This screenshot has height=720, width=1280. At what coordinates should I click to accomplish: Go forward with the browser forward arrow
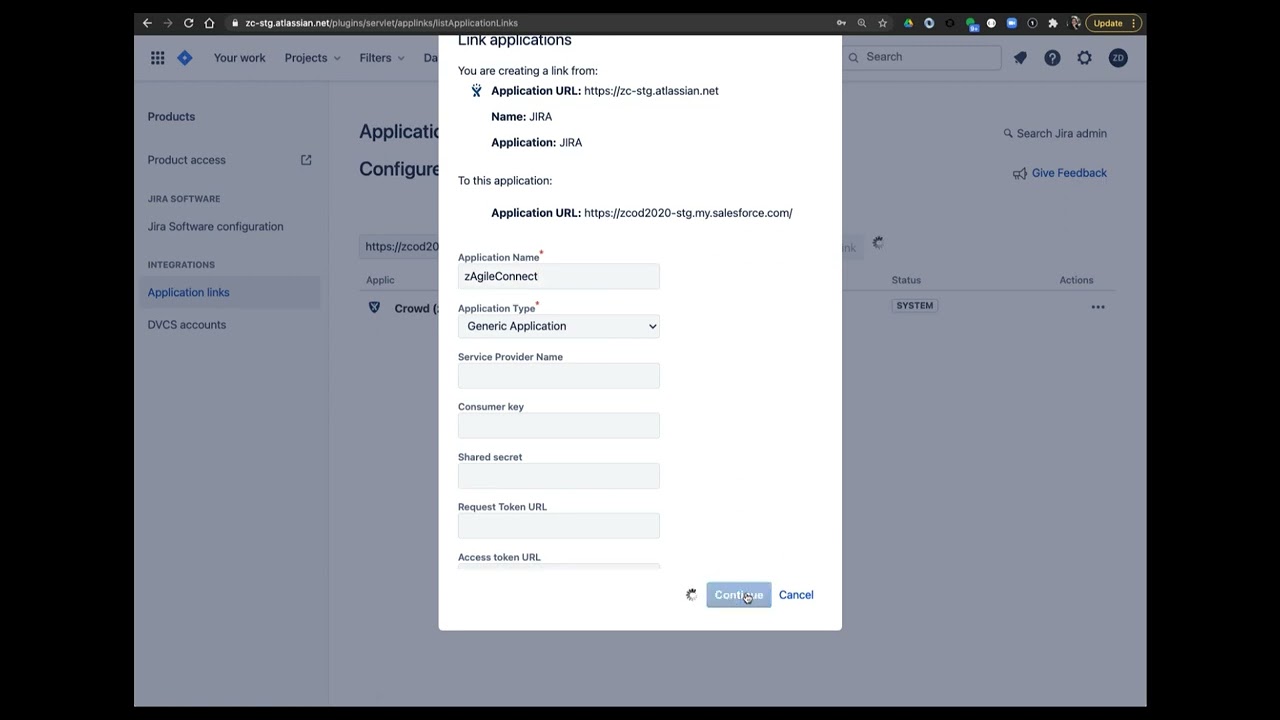[x=167, y=23]
